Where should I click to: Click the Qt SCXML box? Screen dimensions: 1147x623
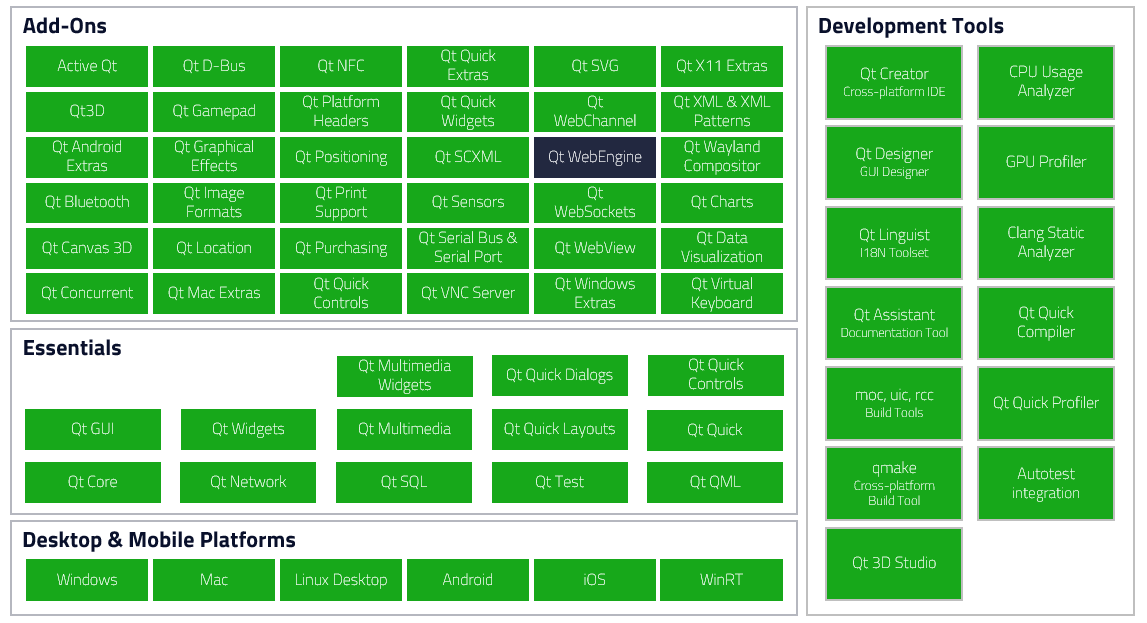pos(467,156)
